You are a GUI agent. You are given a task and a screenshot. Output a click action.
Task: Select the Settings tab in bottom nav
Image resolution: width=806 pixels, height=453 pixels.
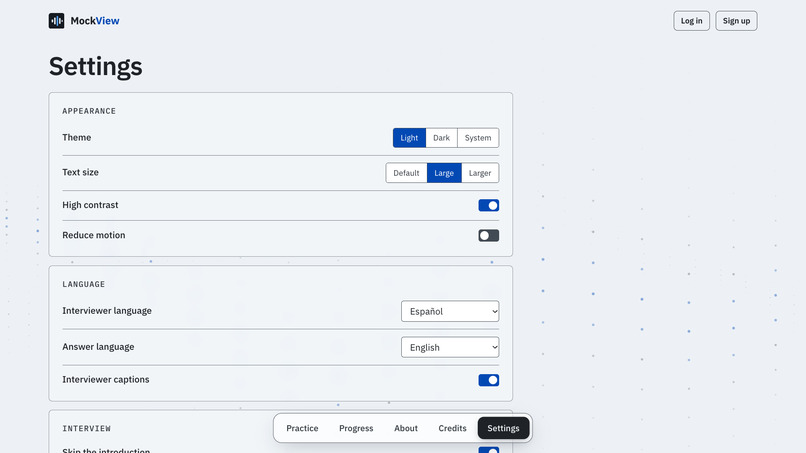tap(503, 428)
